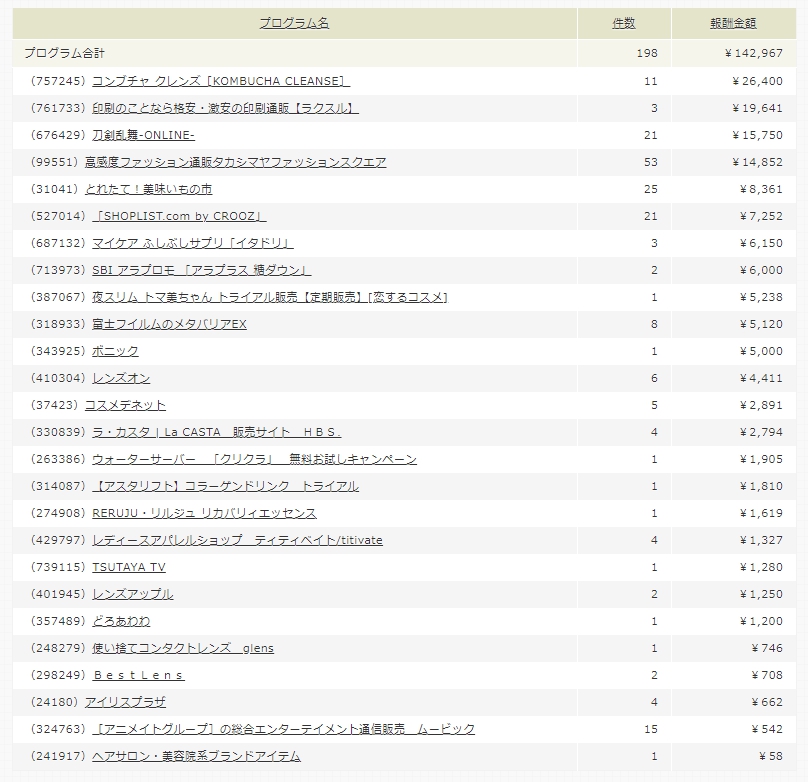Viewport: 808px width, 782px height.
Task: Click amount ¥1,619 in RERUJU row
Action: (x=761, y=513)
